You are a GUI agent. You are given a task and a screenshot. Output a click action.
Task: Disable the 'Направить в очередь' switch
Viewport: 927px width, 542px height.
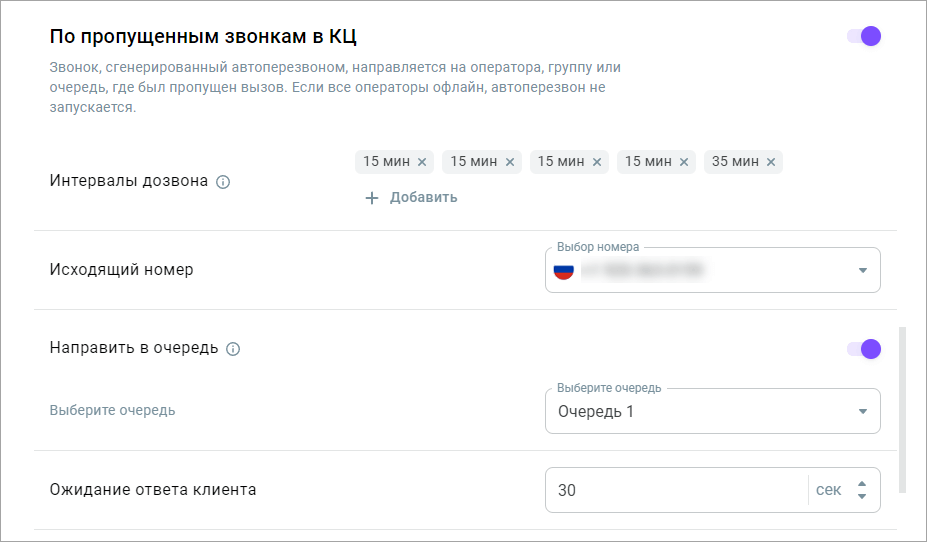click(864, 349)
